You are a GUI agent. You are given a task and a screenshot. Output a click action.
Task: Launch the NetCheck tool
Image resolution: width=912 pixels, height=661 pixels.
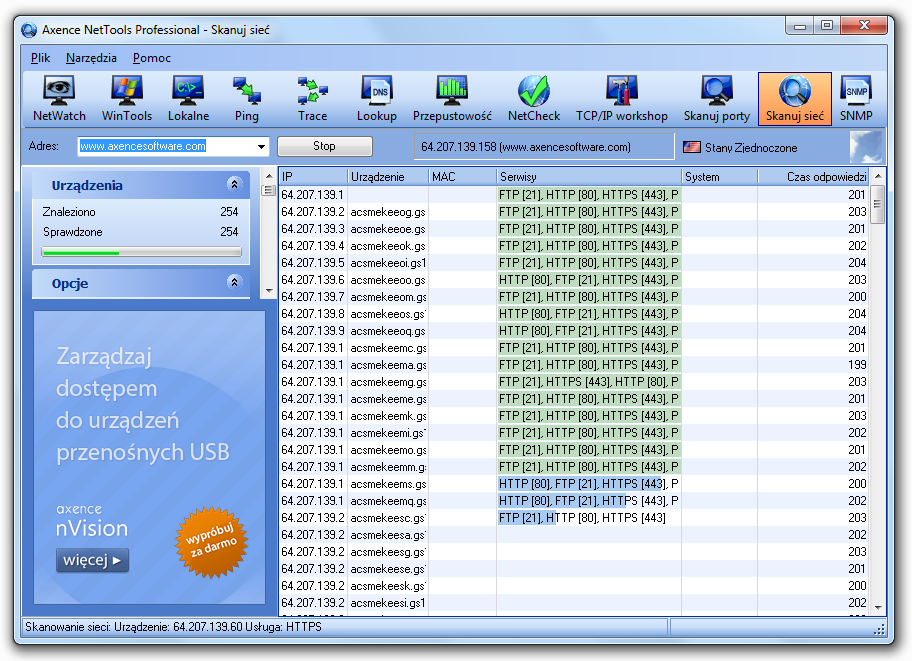[x=533, y=99]
